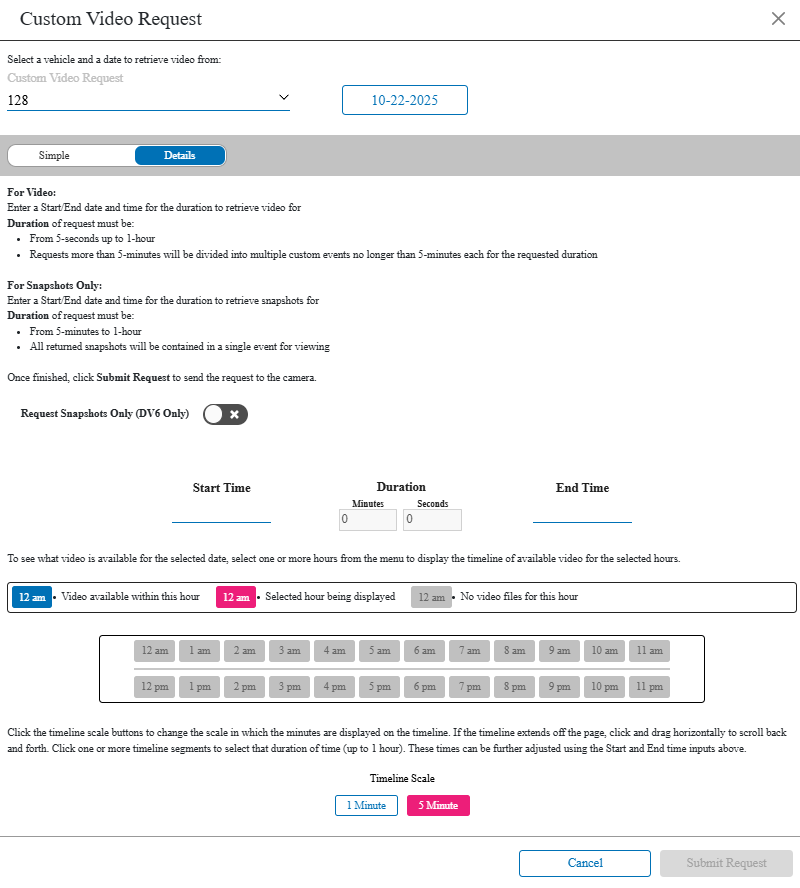The height and width of the screenshot is (888, 800).
Task: Toggle Request Snapshots Only switch
Action: (x=225, y=415)
